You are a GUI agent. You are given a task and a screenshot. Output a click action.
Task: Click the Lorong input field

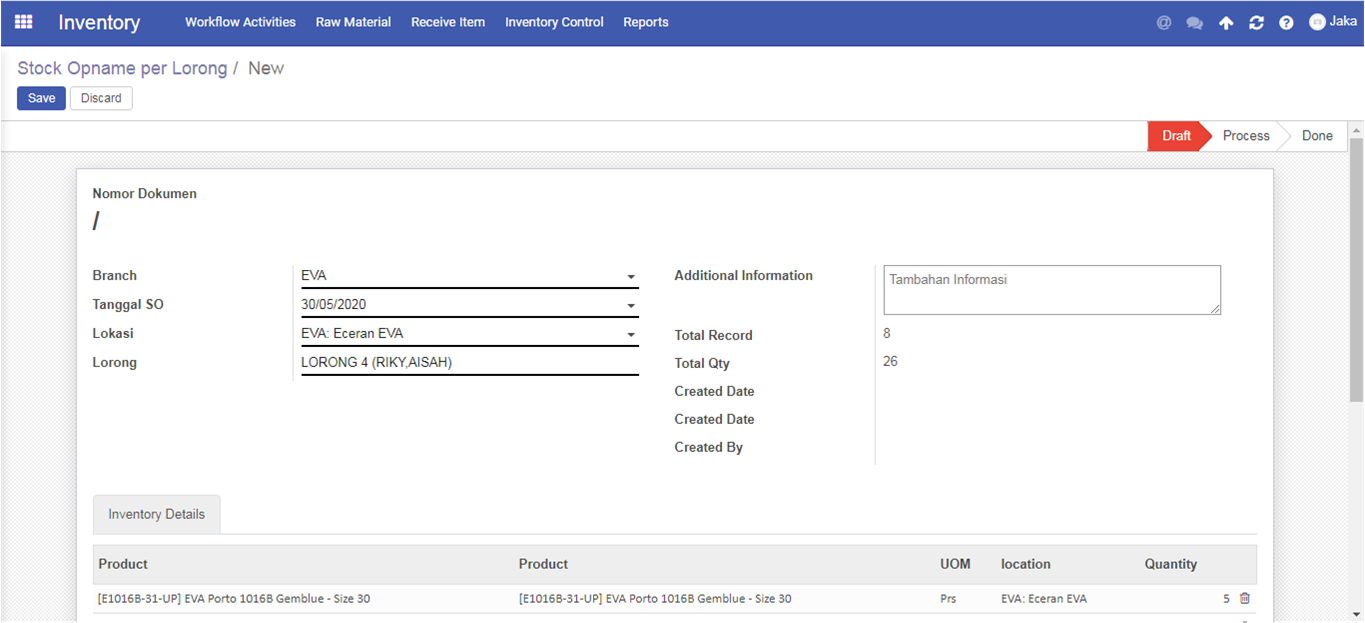tap(469, 363)
